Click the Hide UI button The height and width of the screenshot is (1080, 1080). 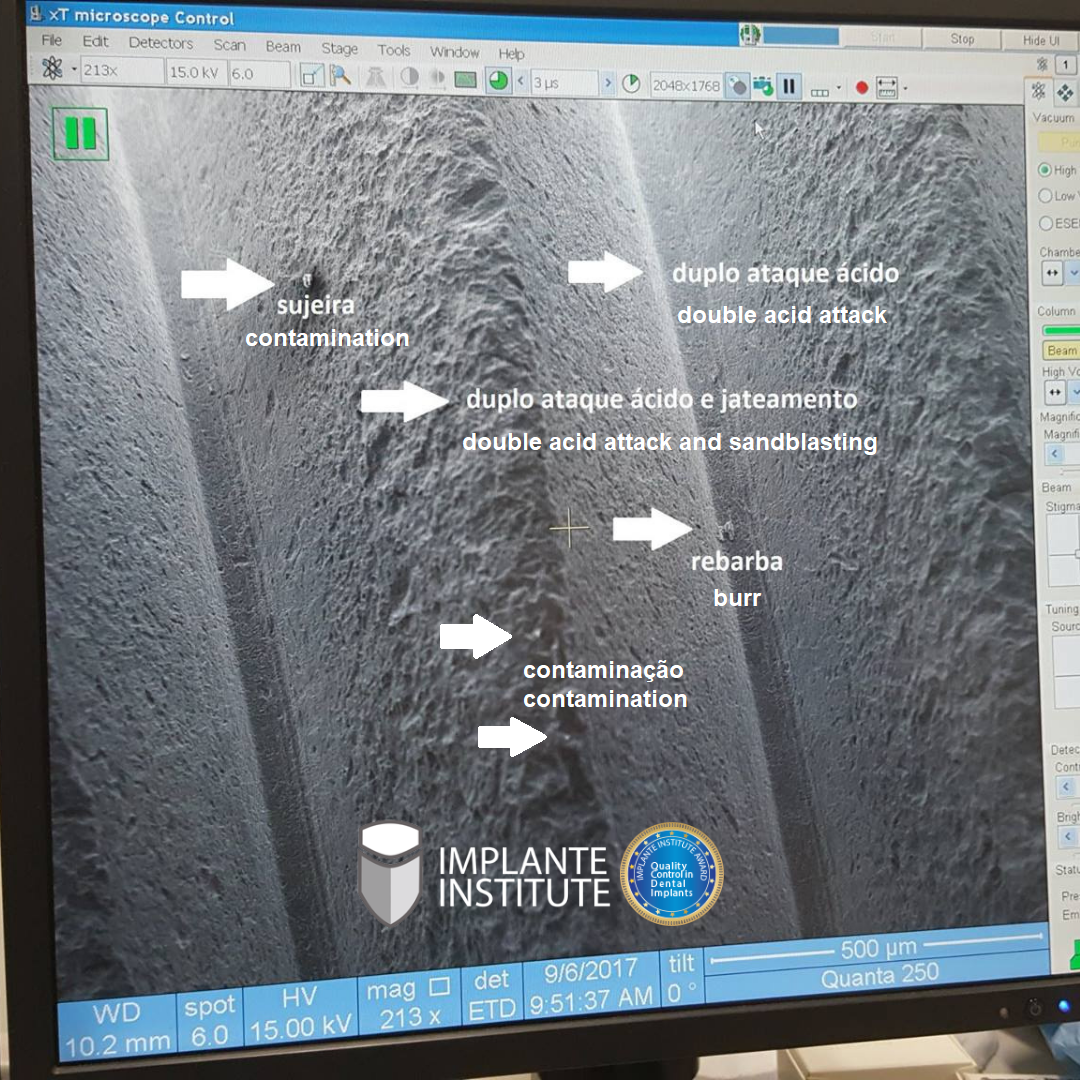pyautogui.click(x=1040, y=40)
